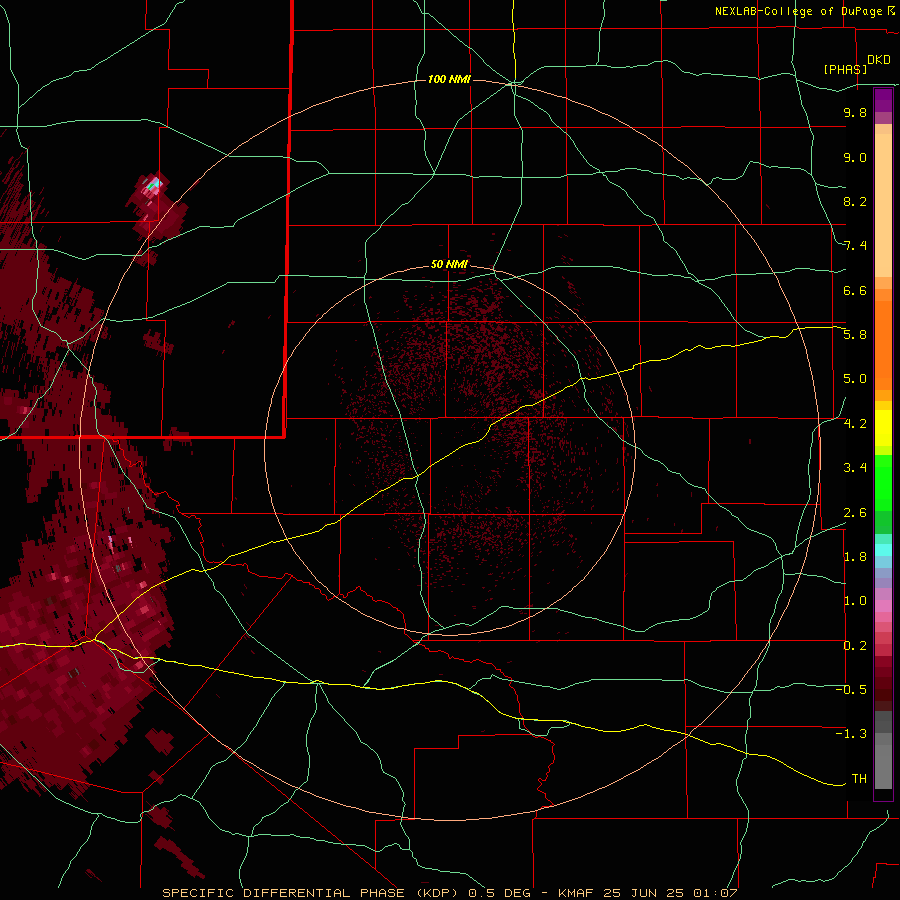
Task: Click the 5.8 legend value
Action: point(855,335)
